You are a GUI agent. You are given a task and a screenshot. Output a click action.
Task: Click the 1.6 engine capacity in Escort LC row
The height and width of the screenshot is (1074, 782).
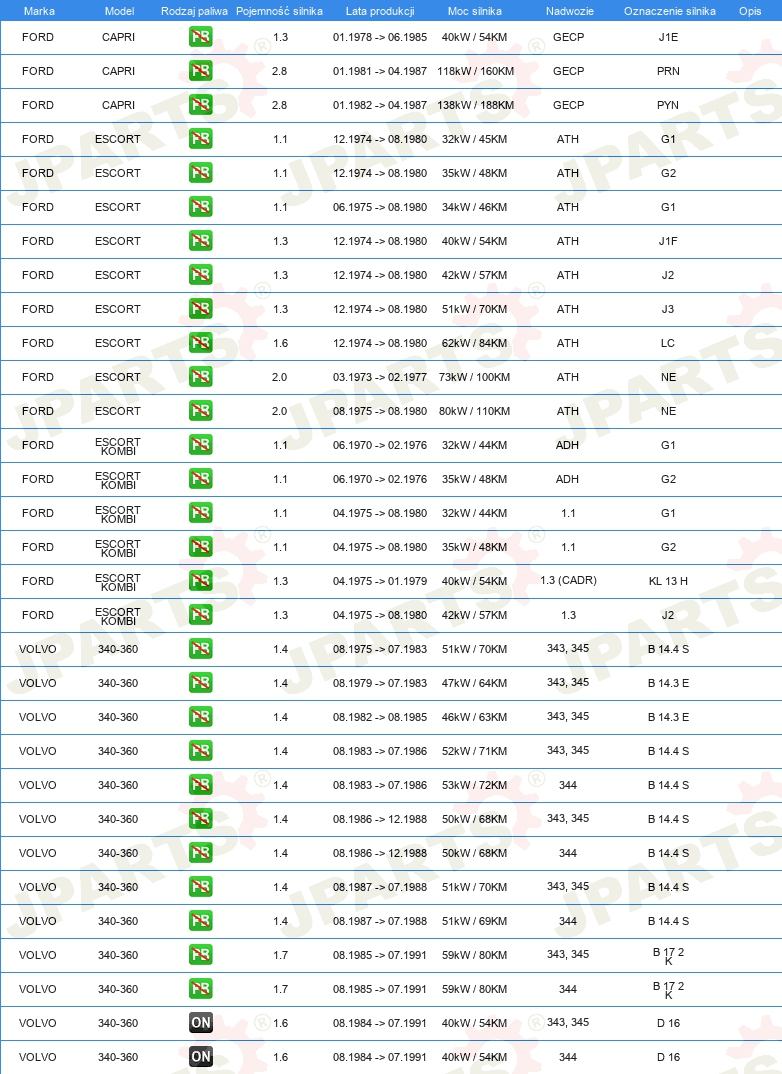[x=281, y=343]
